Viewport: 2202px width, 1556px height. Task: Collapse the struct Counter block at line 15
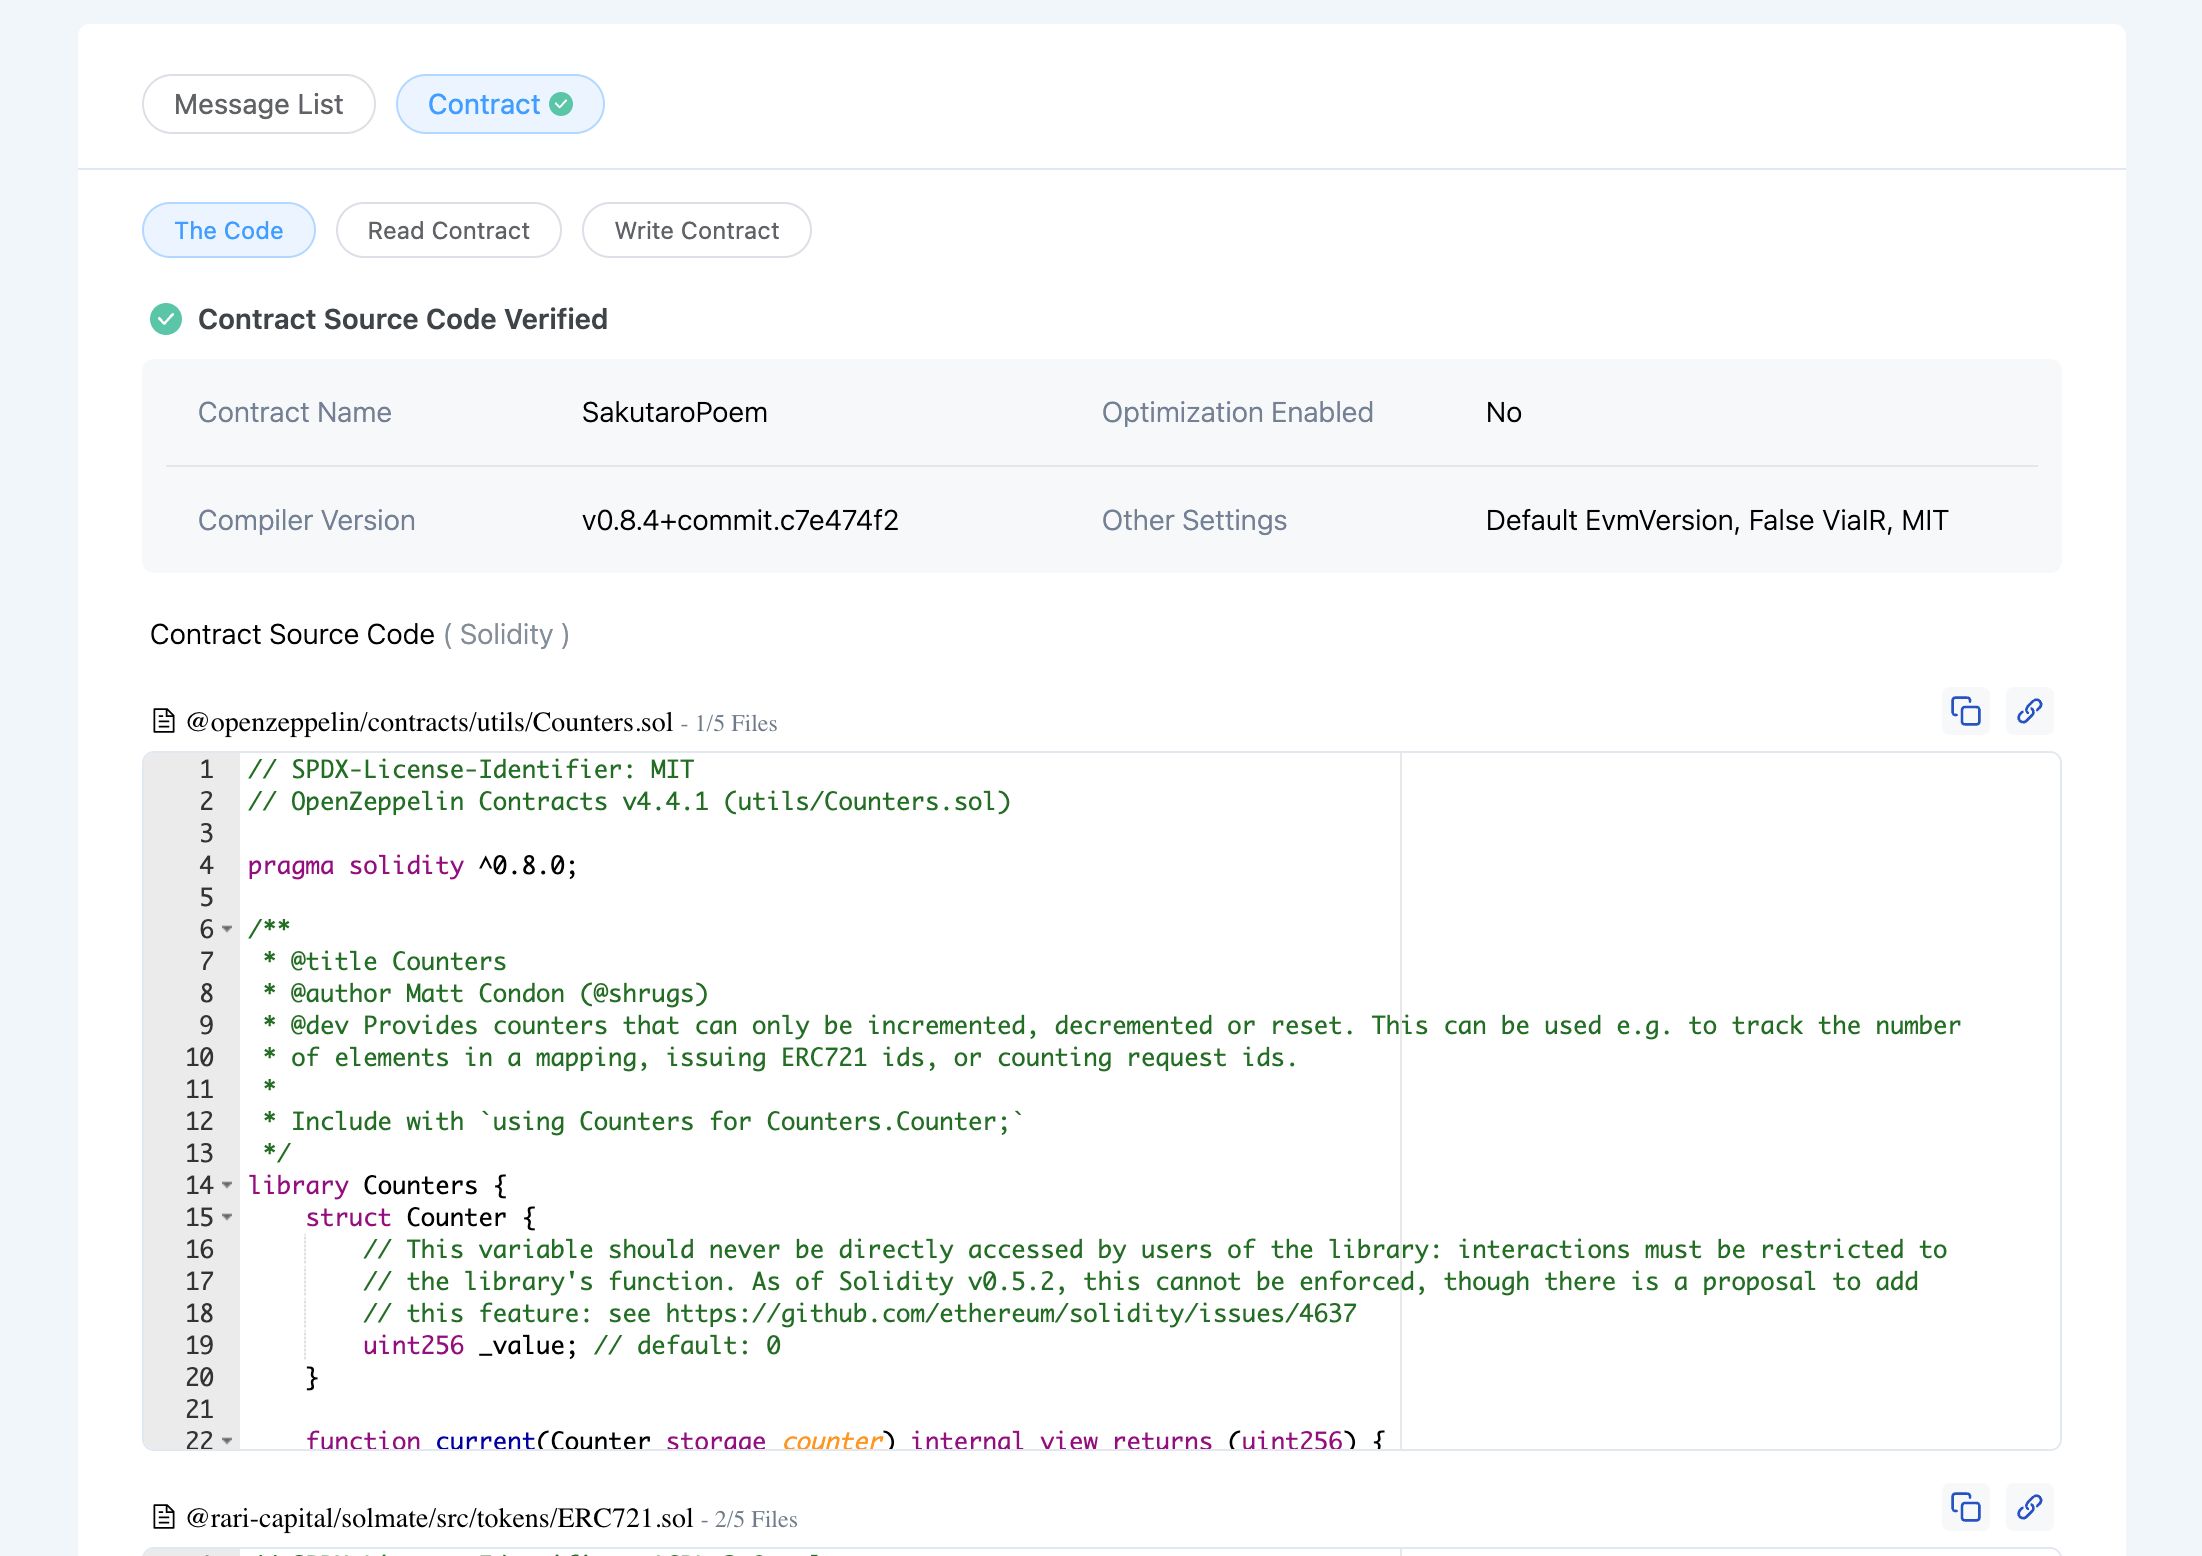coord(227,1217)
